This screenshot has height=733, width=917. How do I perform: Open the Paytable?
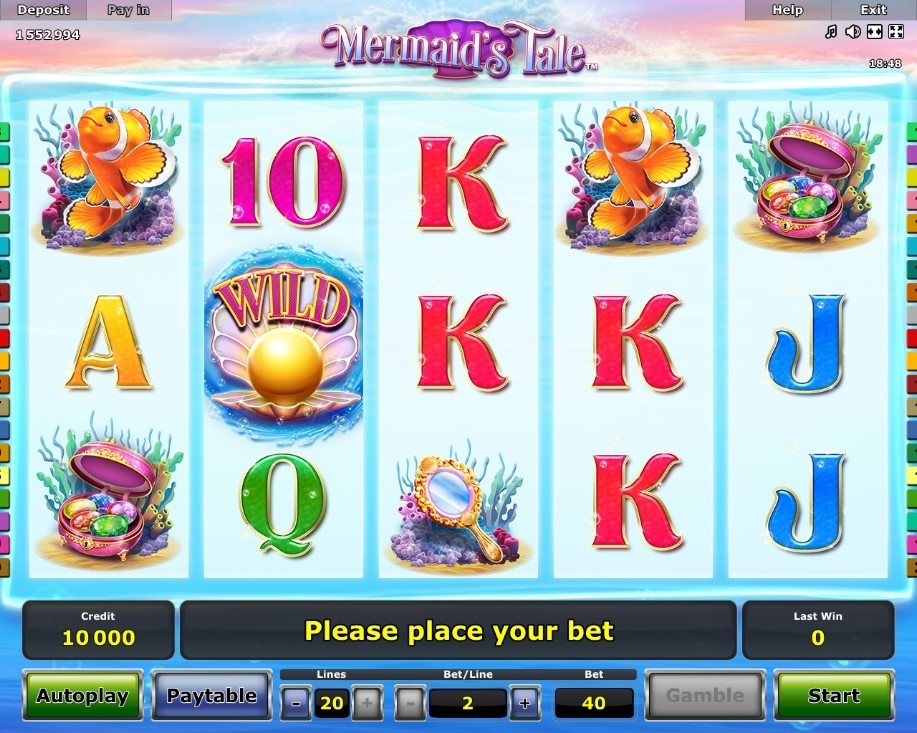212,696
